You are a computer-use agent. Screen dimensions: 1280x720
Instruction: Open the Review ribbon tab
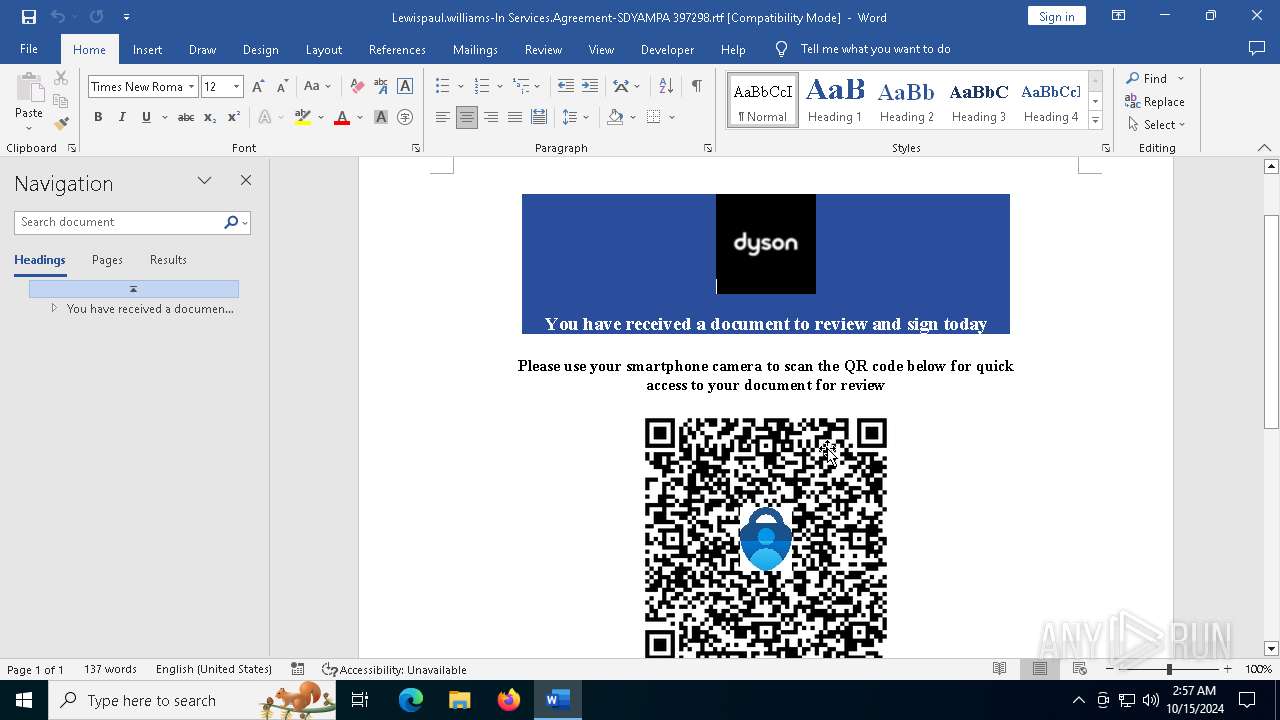coord(543,49)
